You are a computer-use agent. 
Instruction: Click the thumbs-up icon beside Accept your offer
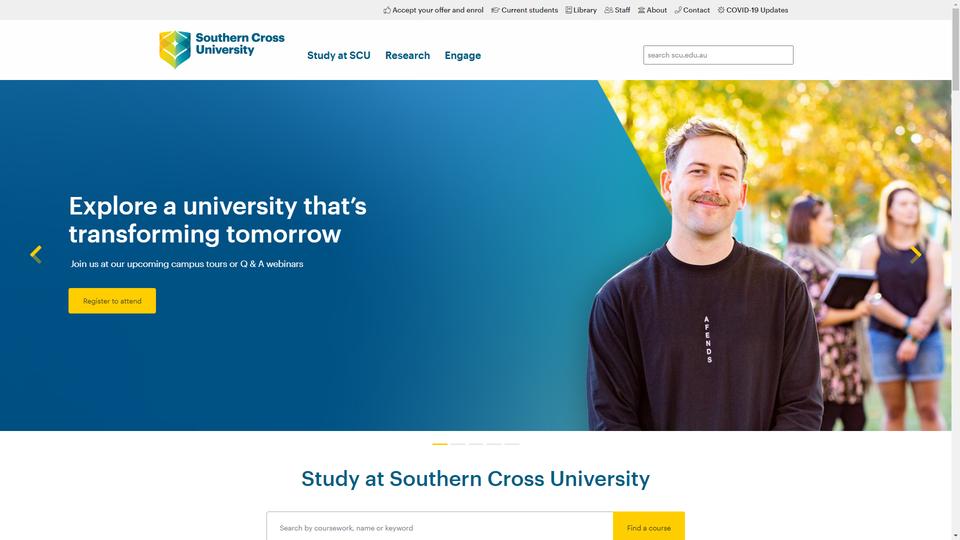[387, 10]
